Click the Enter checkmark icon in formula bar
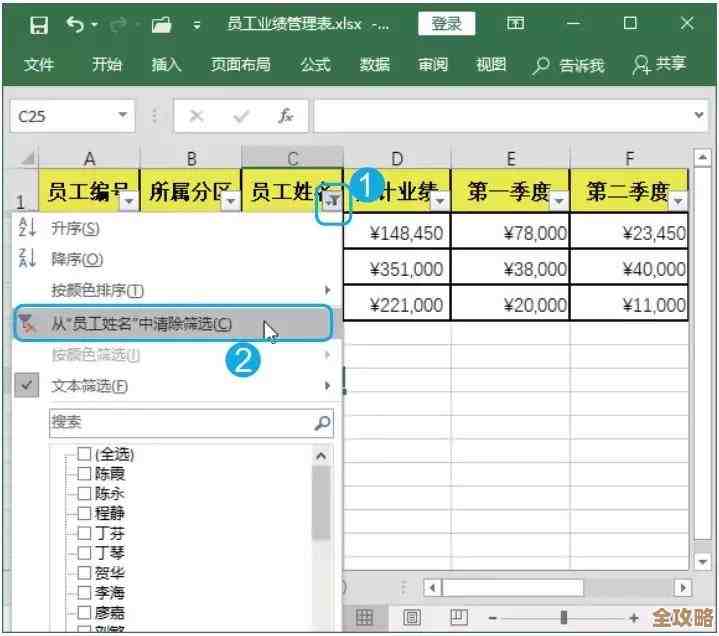Image resolution: width=719 pixels, height=636 pixels. tap(241, 116)
